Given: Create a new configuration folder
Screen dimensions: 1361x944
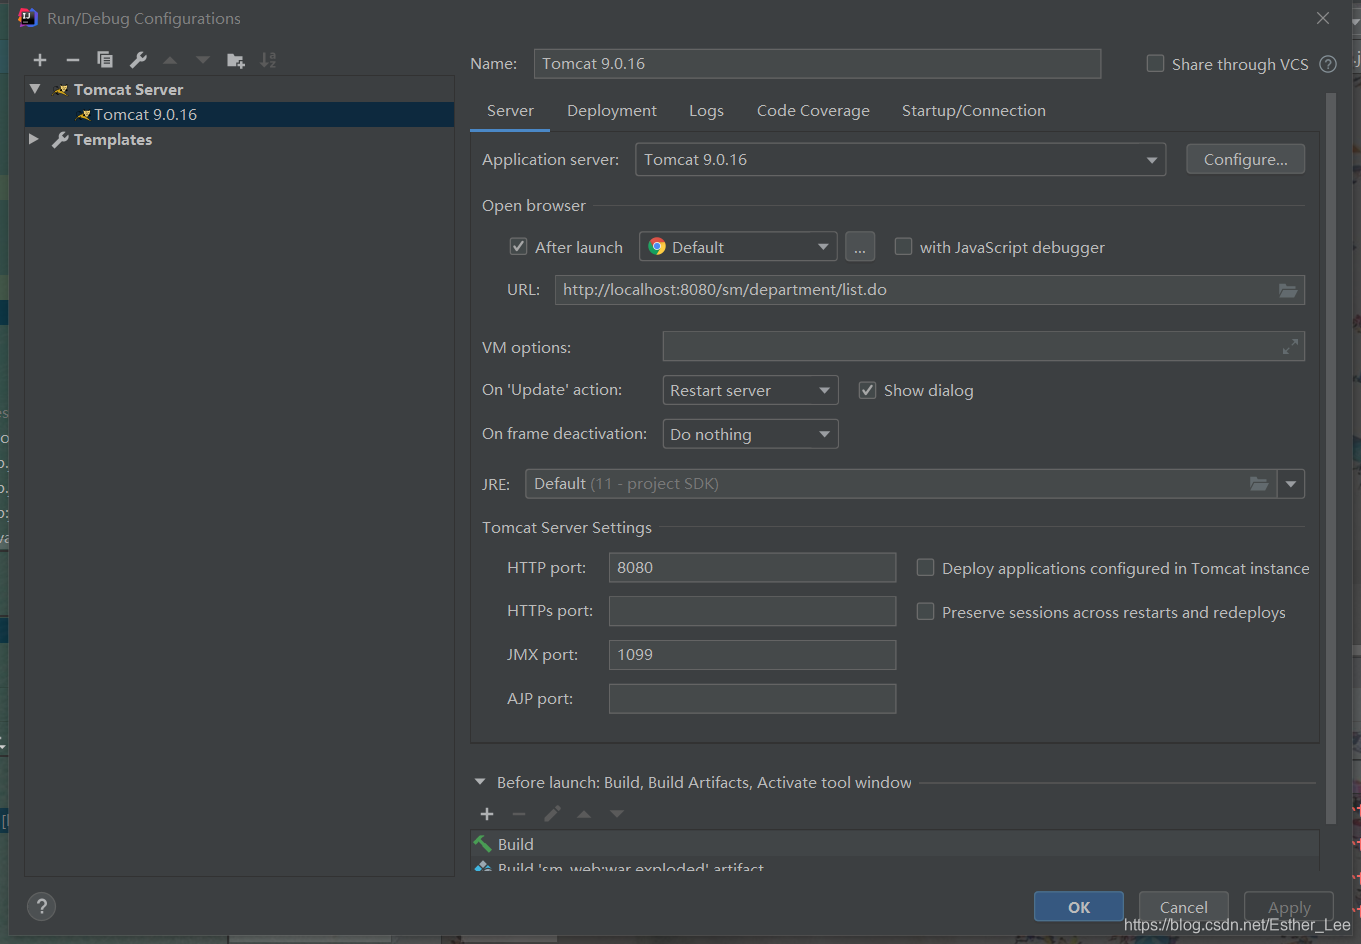Looking at the screenshot, I should tap(236, 60).
